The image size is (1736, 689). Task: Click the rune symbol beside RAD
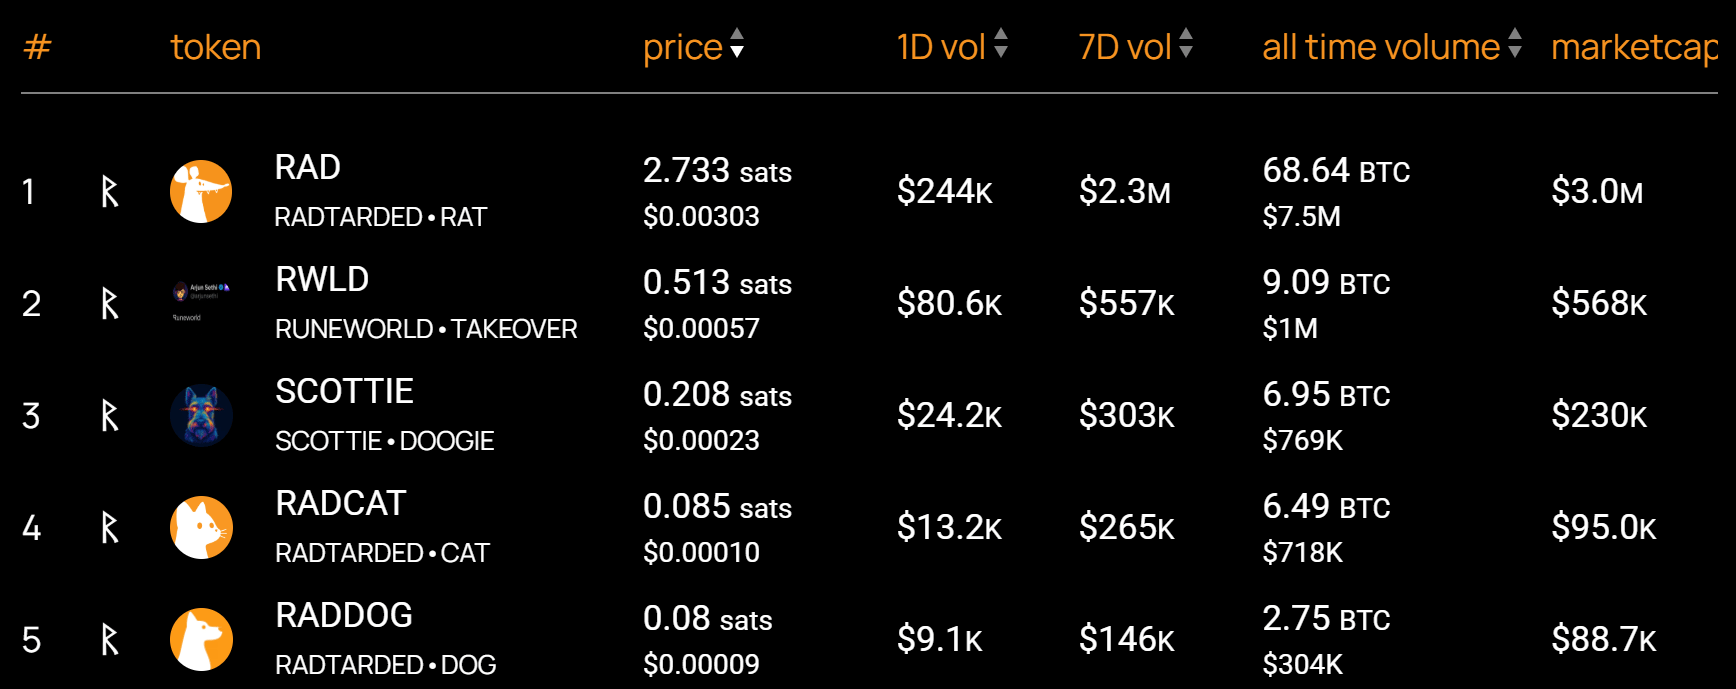click(x=110, y=191)
